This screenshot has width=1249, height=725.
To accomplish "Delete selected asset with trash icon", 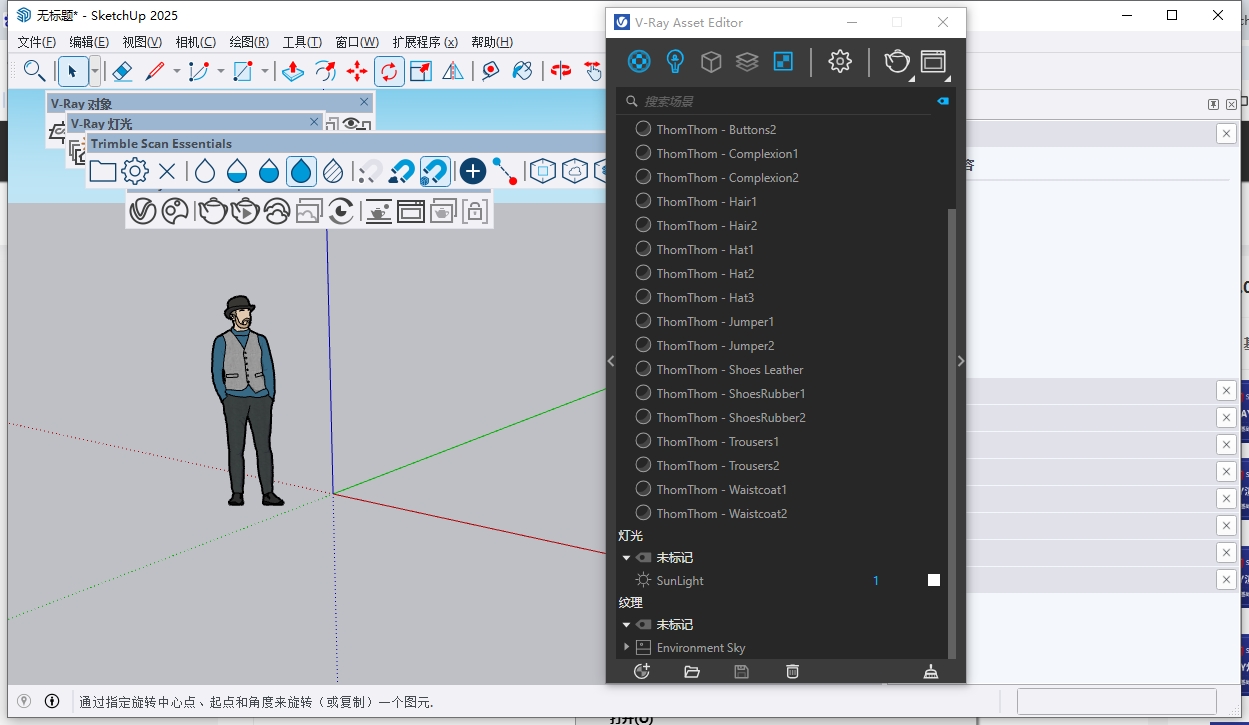I will point(792,671).
